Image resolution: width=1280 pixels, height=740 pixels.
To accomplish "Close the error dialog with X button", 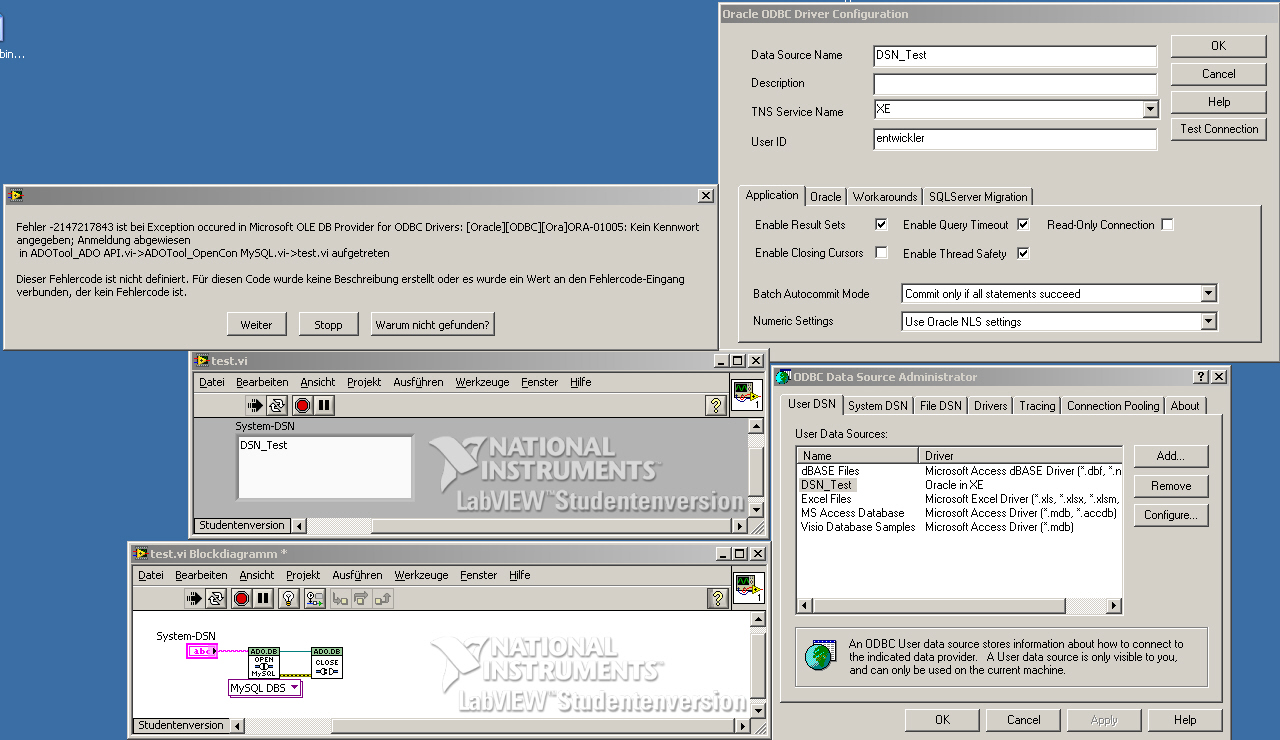I will [706, 196].
